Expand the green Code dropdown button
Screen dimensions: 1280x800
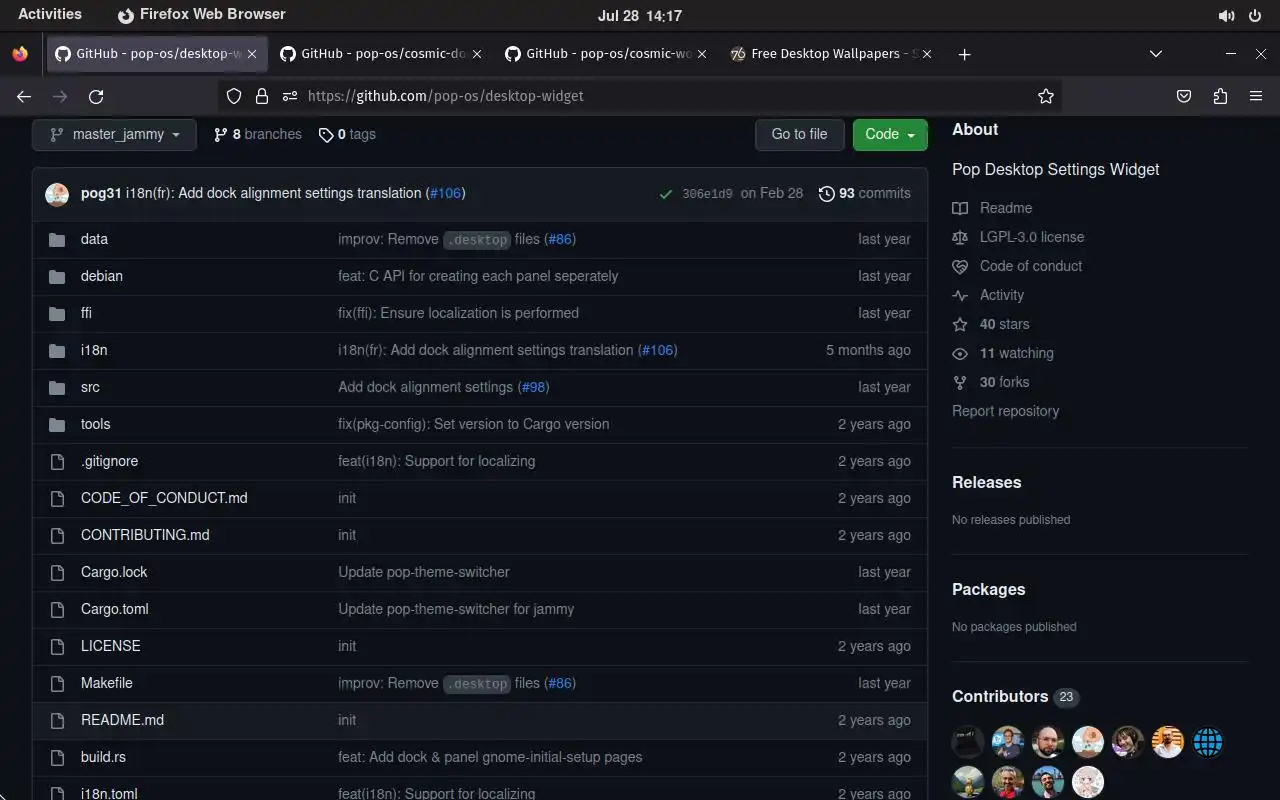[890, 134]
